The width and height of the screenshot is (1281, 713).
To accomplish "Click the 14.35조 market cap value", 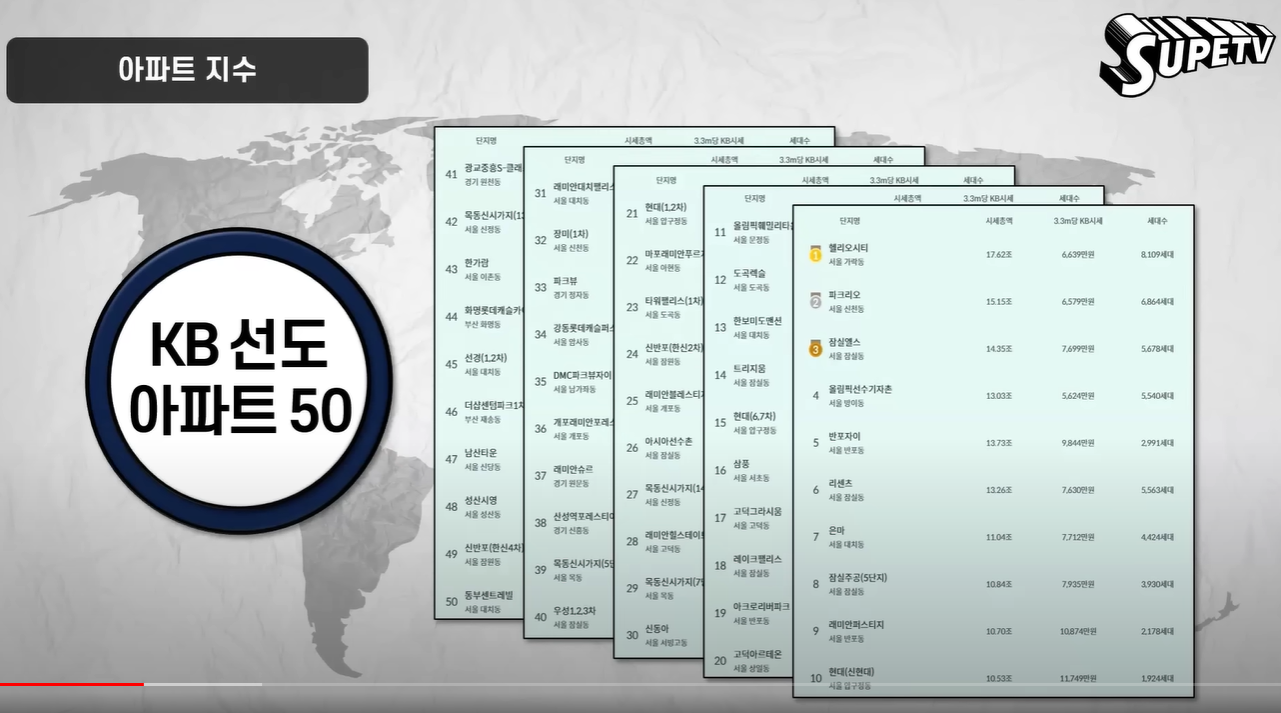I will coord(999,349).
